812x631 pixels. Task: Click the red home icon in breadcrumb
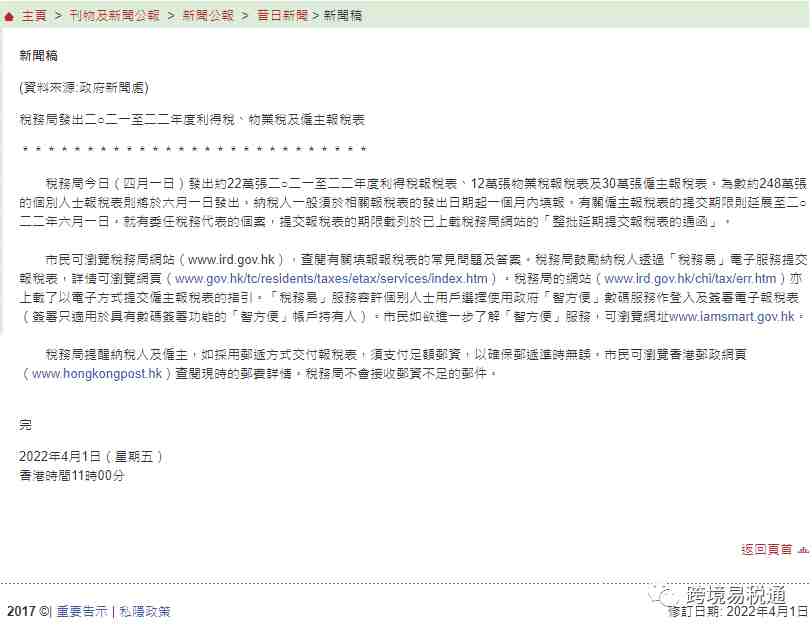[8, 17]
